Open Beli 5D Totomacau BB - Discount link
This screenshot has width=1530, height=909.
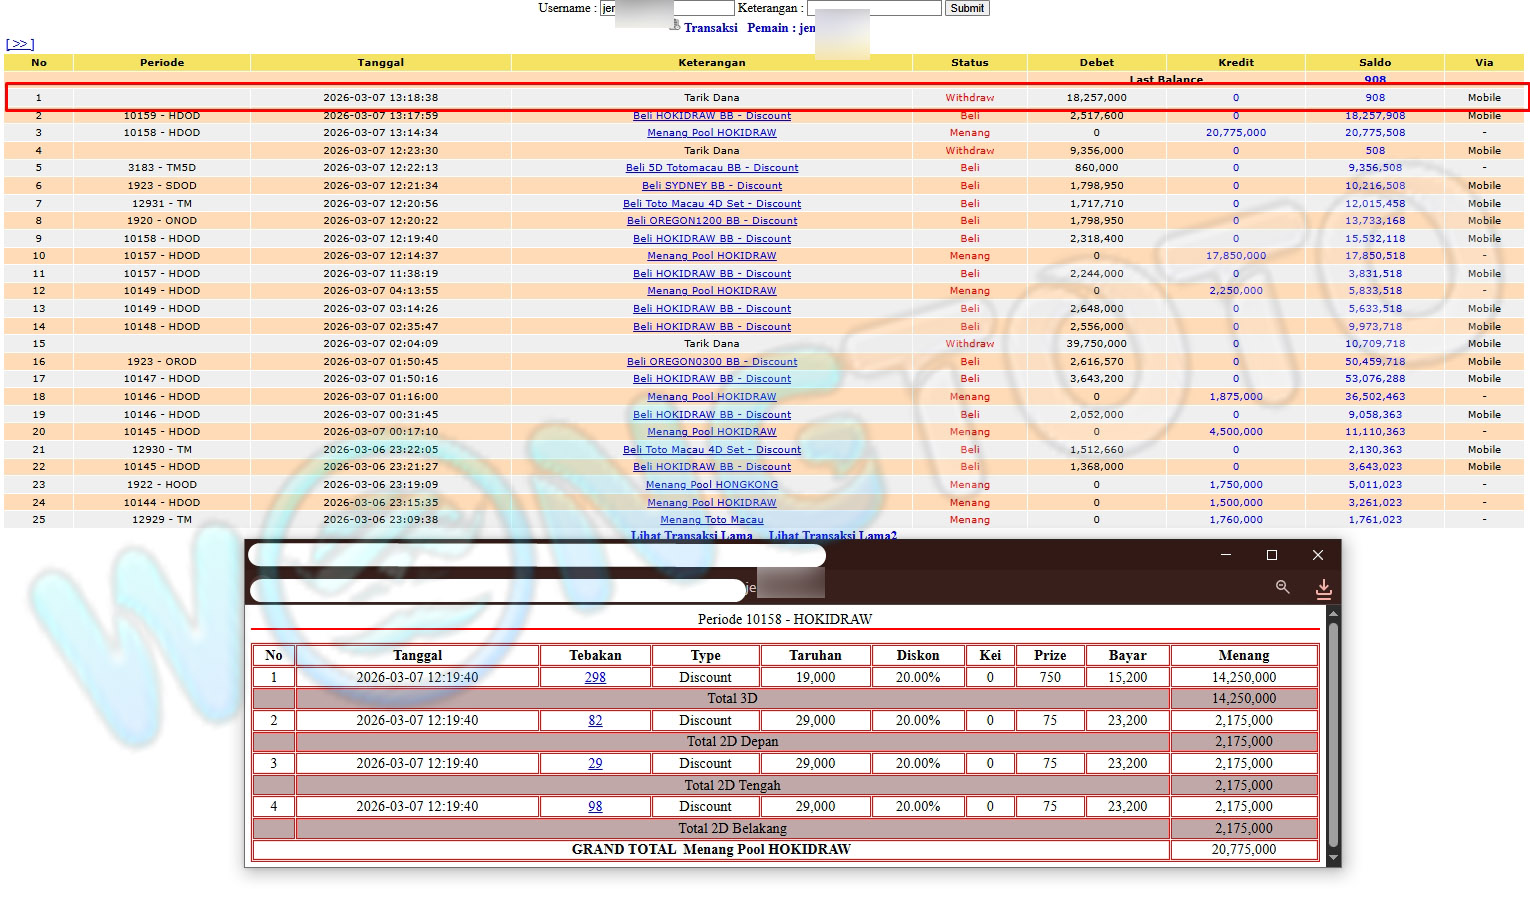coord(711,168)
